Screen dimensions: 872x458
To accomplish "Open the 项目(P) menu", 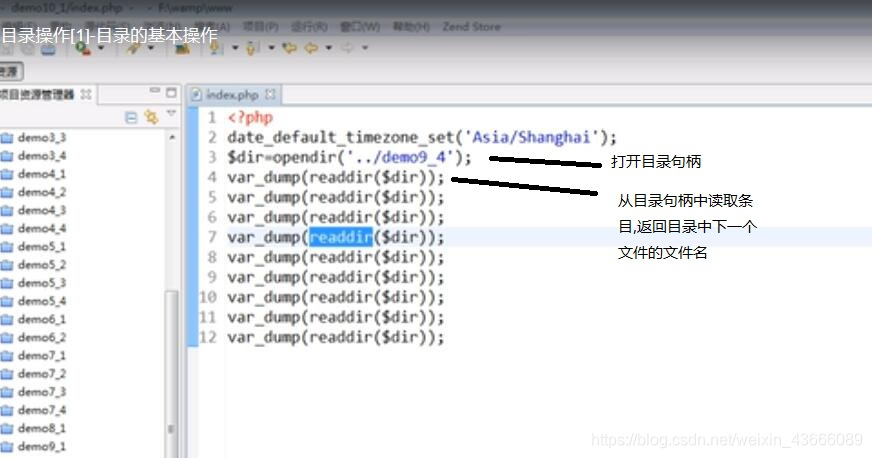I will [261, 26].
